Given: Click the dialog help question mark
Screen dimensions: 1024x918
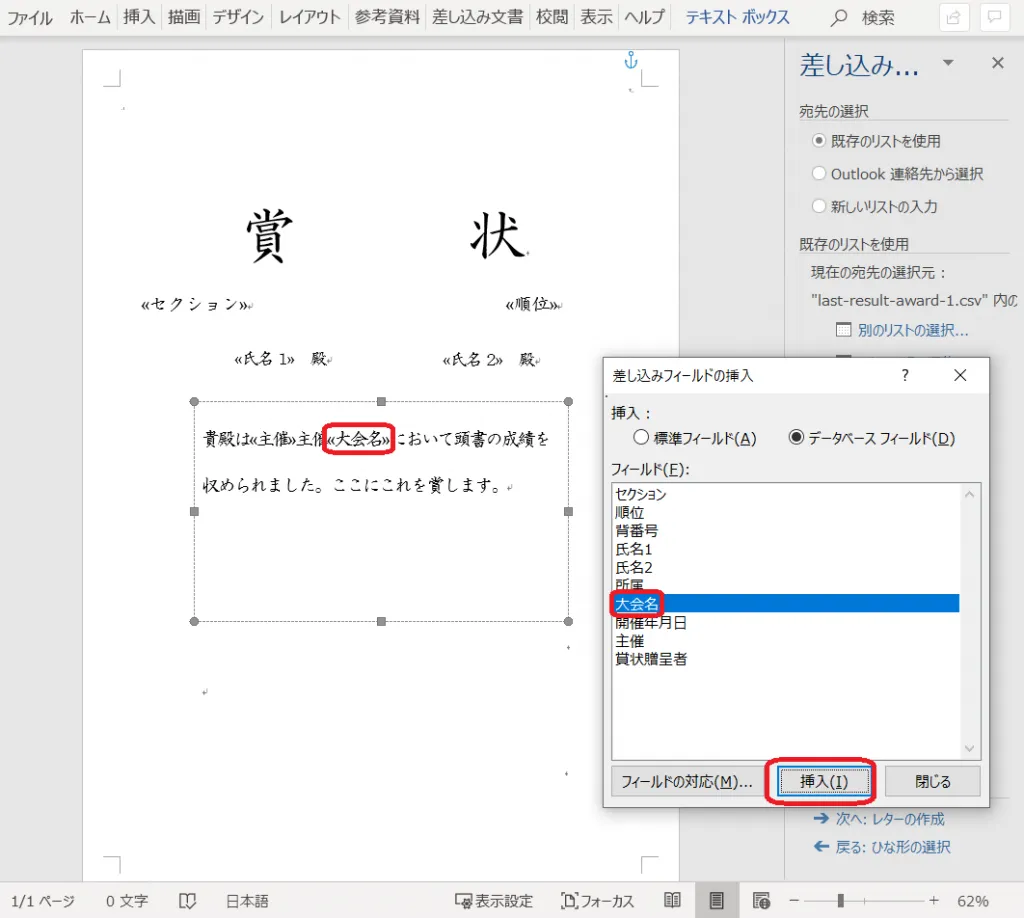Looking at the screenshot, I should (905, 375).
